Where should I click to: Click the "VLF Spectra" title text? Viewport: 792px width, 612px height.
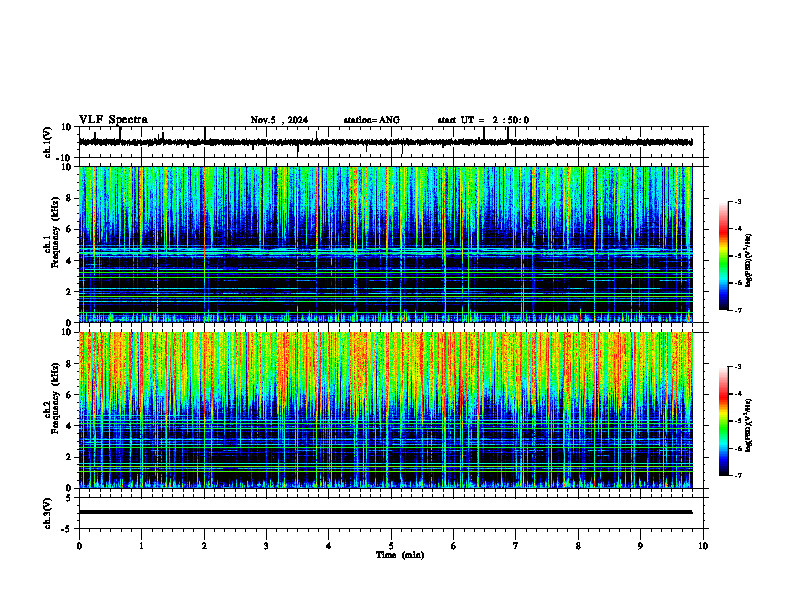coord(113,120)
